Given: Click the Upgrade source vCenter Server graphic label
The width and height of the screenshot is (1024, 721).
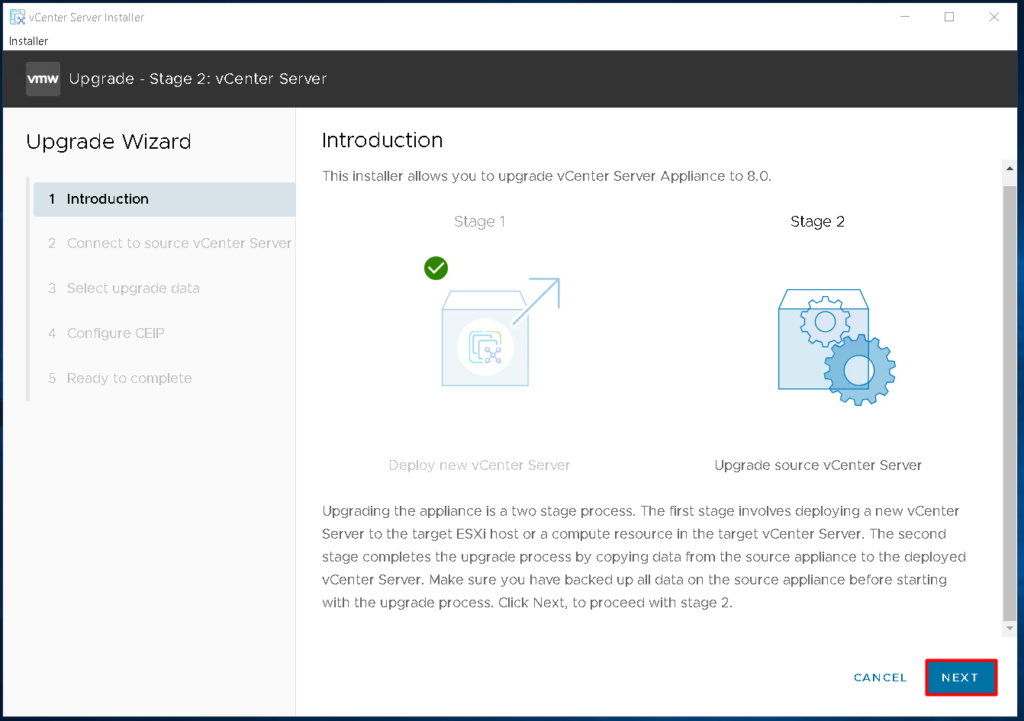Looking at the screenshot, I should tap(817, 465).
